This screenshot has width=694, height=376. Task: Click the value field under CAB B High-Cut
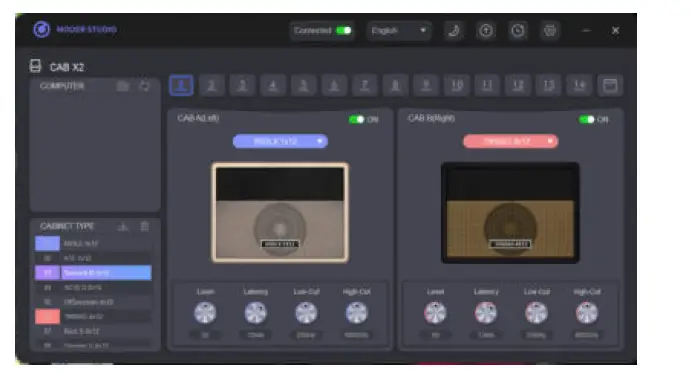(x=587, y=335)
